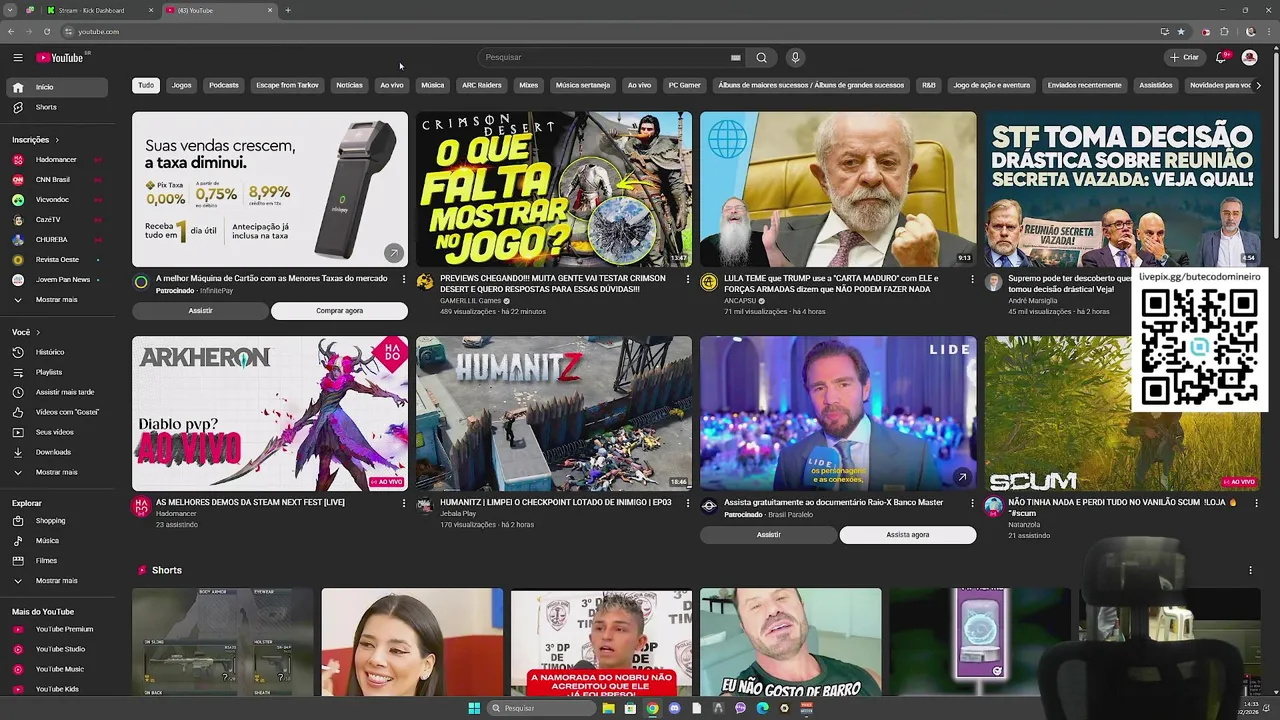The height and width of the screenshot is (720, 1280).
Task: Open the CNN Brasil subscription
Action: (x=59, y=179)
